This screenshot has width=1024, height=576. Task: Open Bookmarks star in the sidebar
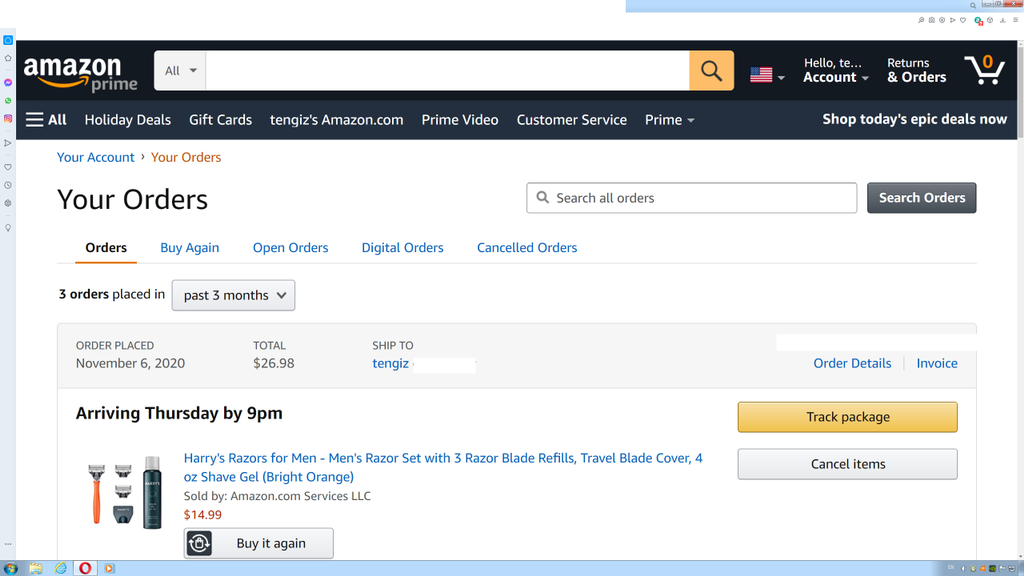pos(8,58)
